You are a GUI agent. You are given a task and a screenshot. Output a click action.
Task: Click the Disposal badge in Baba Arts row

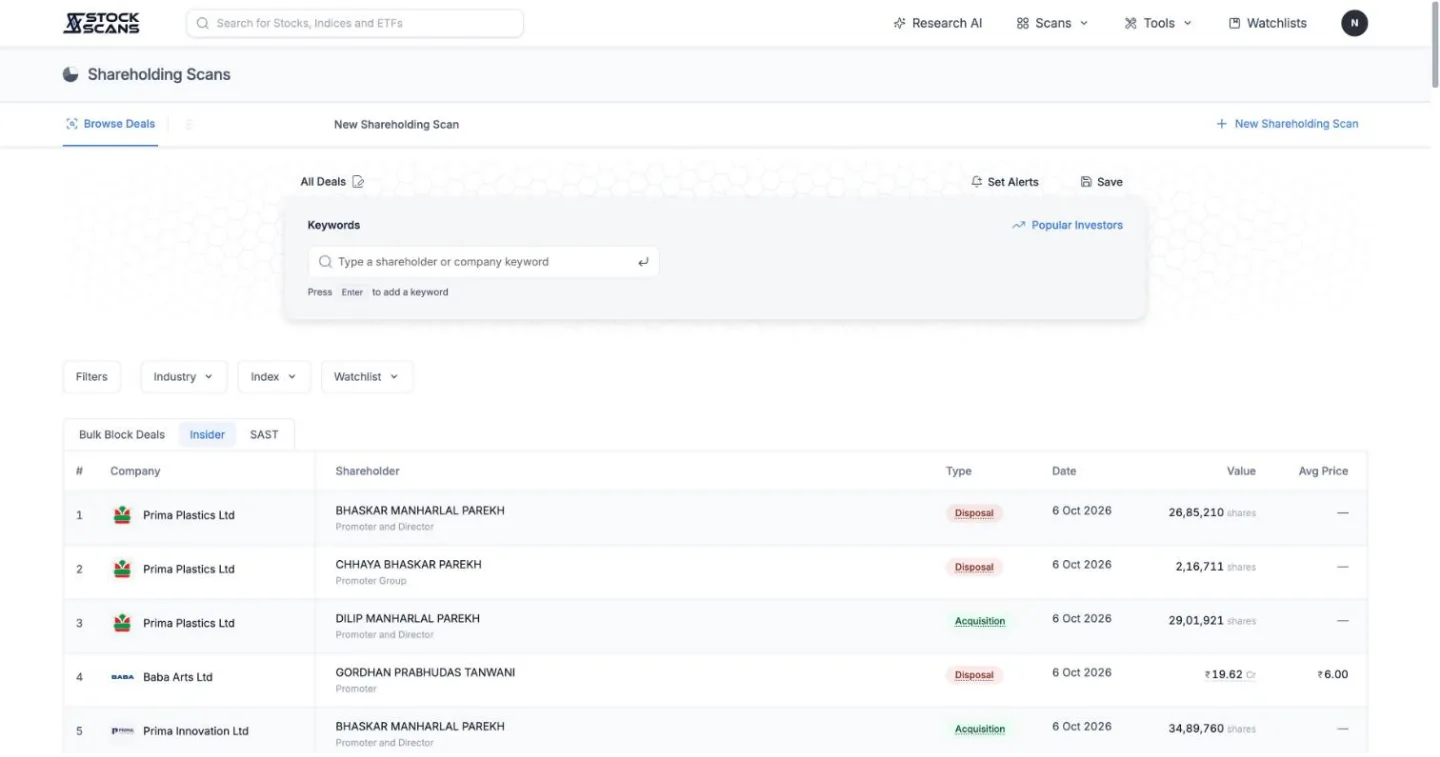click(974, 675)
